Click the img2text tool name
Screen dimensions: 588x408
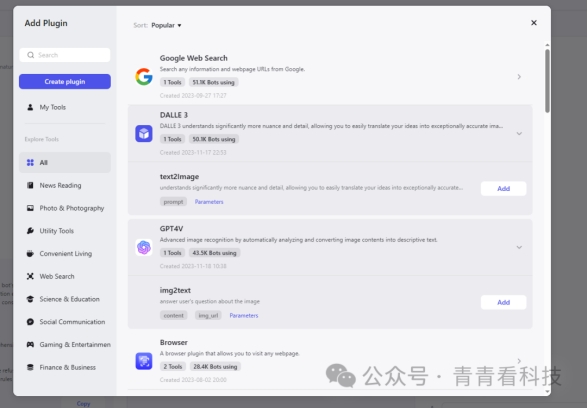coord(175,290)
